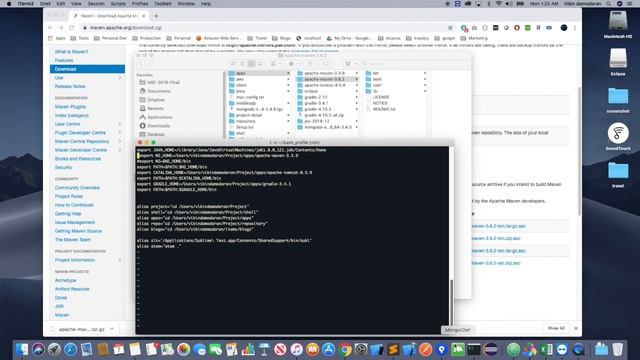Expand Maven Central Repository entry
Image resolution: width=640 pixels, height=360 pixels.
coord(120,141)
